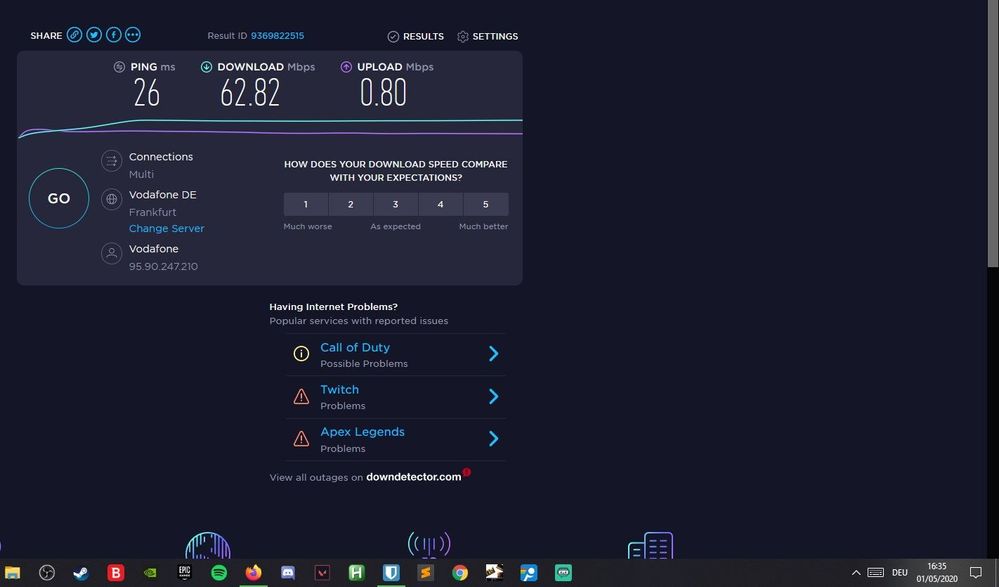Share result on Facebook
999x587 pixels.
(113, 35)
